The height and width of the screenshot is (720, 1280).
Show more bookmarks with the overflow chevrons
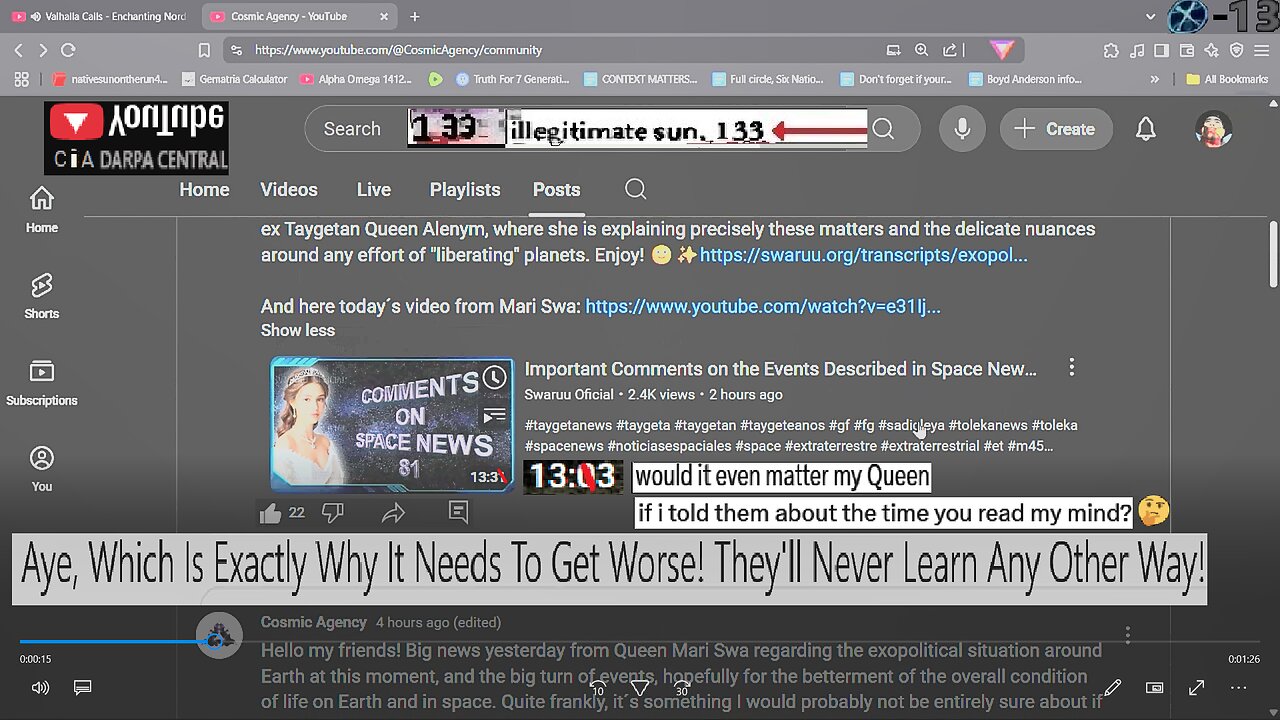tap(1155, 79)
